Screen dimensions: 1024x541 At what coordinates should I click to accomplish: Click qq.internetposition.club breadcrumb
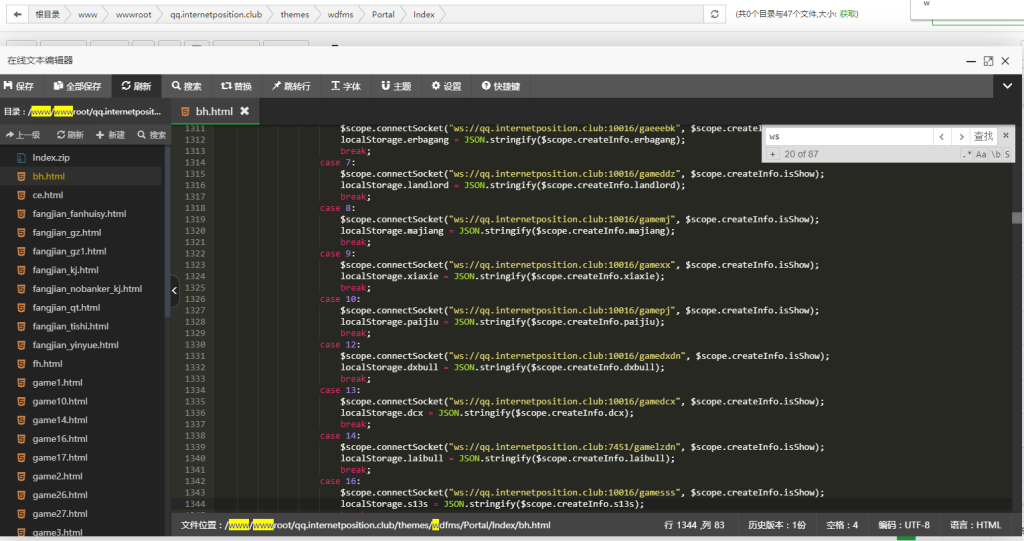click(216, 14)
